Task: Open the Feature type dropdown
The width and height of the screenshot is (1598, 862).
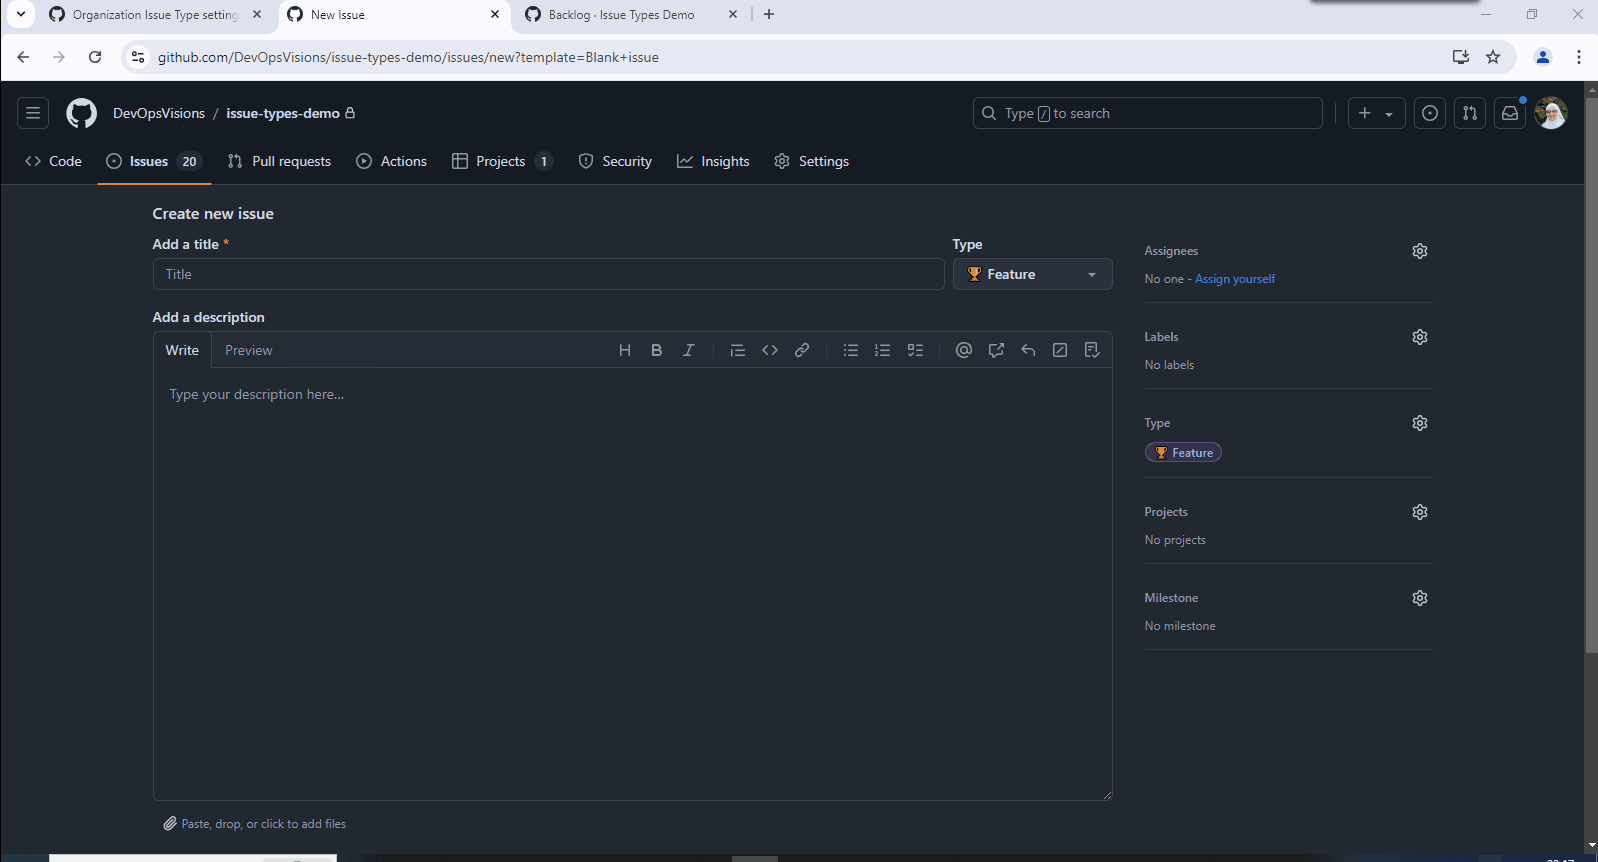Action: [1032, 274]
